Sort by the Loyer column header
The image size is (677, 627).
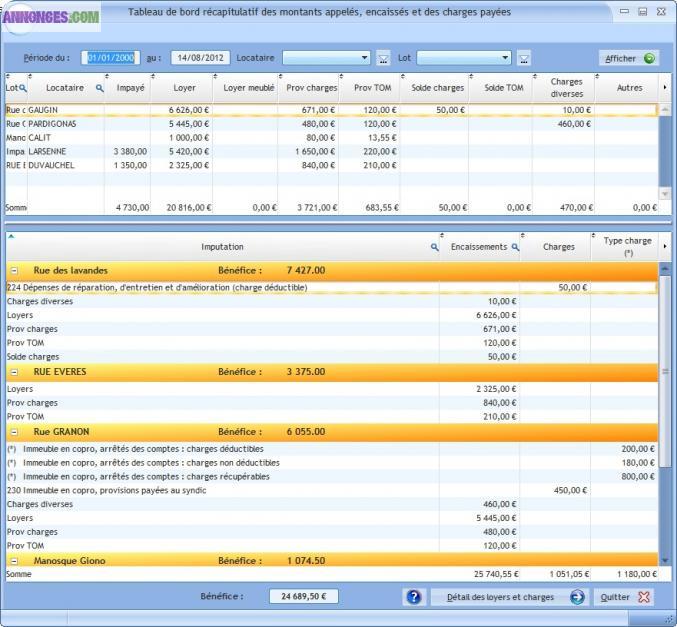[184, 88]
